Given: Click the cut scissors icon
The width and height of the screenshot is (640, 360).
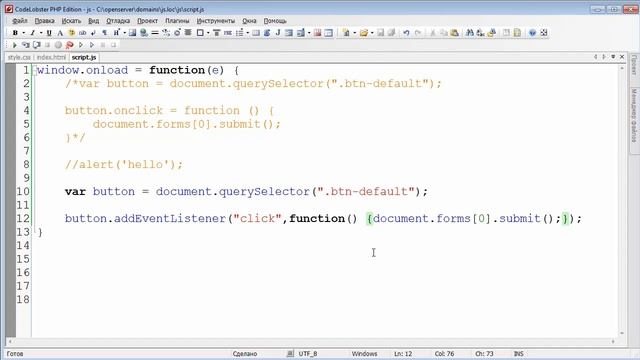Looking at the screenshot, I should click(x=433, y=33).
